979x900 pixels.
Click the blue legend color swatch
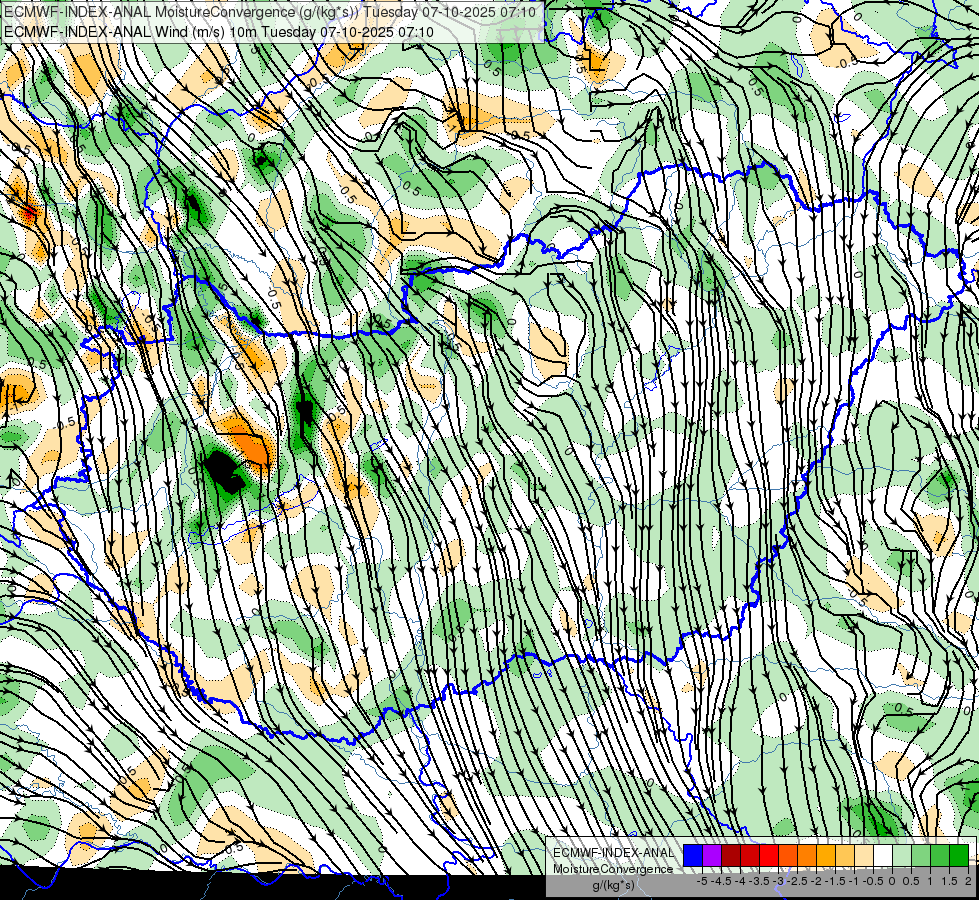tap(693, 855)
